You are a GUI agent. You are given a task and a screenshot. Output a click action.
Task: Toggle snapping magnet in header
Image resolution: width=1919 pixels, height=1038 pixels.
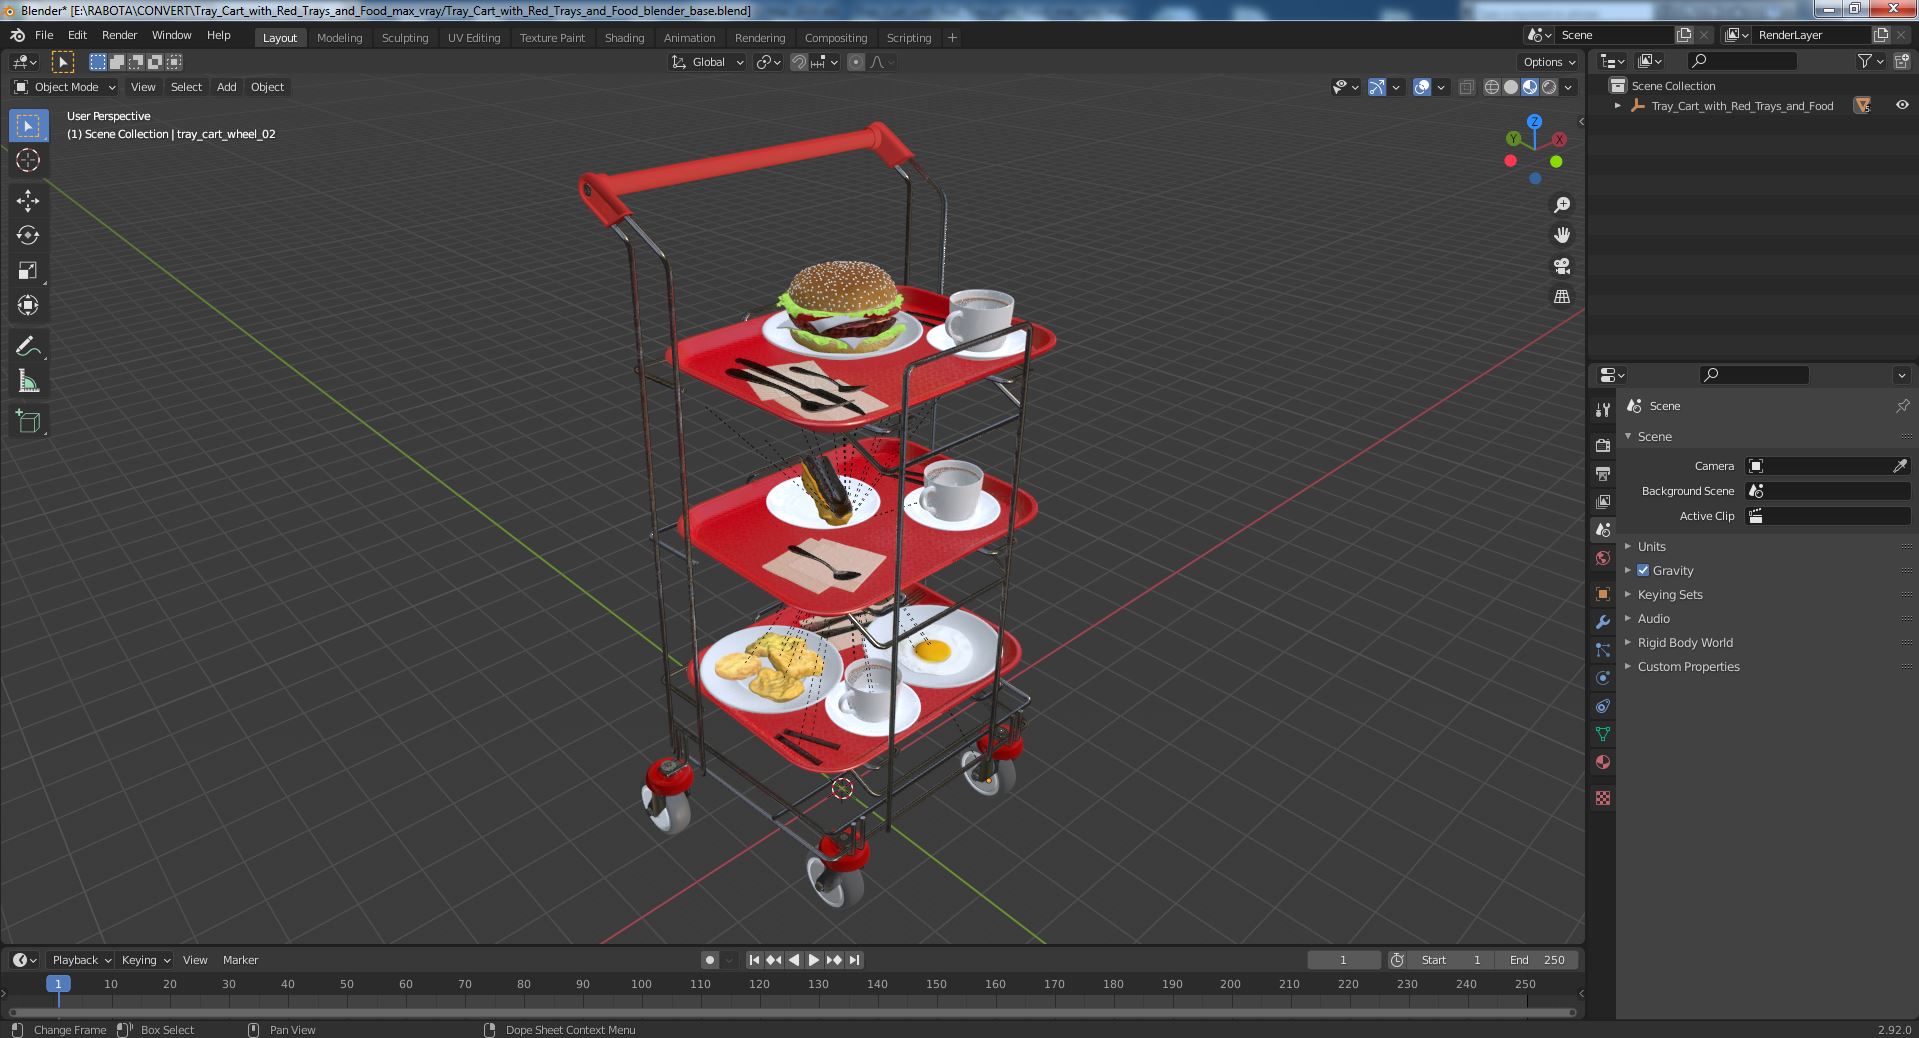[799, 62]
